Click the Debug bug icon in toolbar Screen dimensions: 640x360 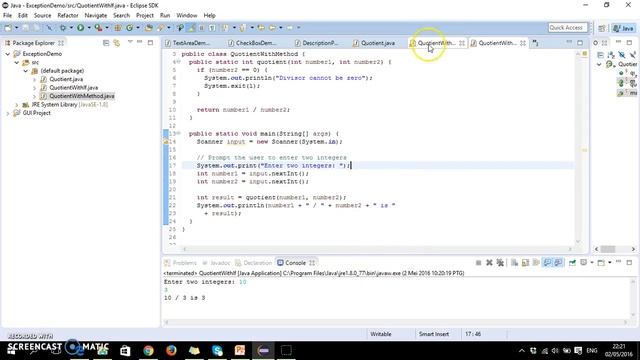click(63, 28)
